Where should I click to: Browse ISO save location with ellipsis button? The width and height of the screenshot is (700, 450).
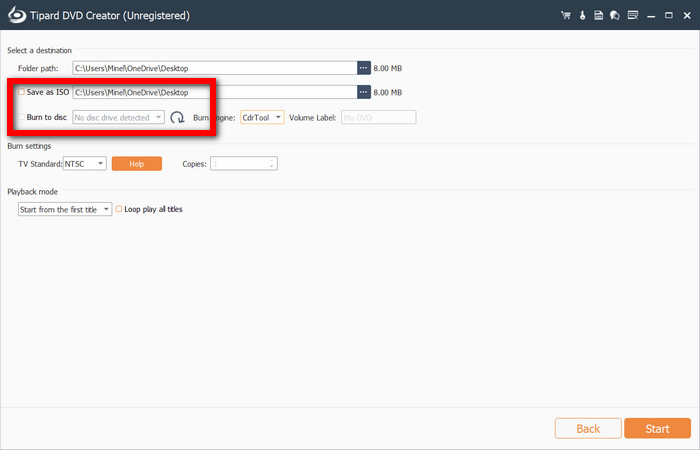click(364, 92)
